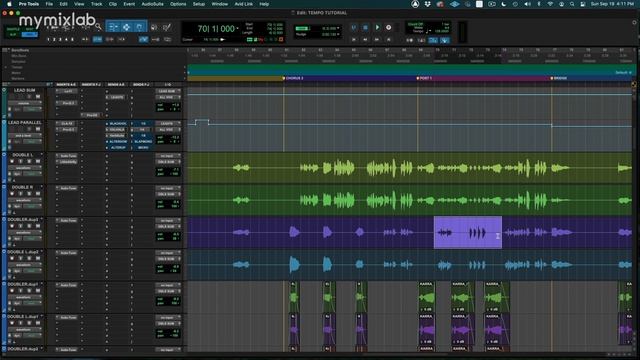Open the Nudge value dropdown
Image resolution: width=640 pixels, height=360 pixels.
[x=338, y=35]
